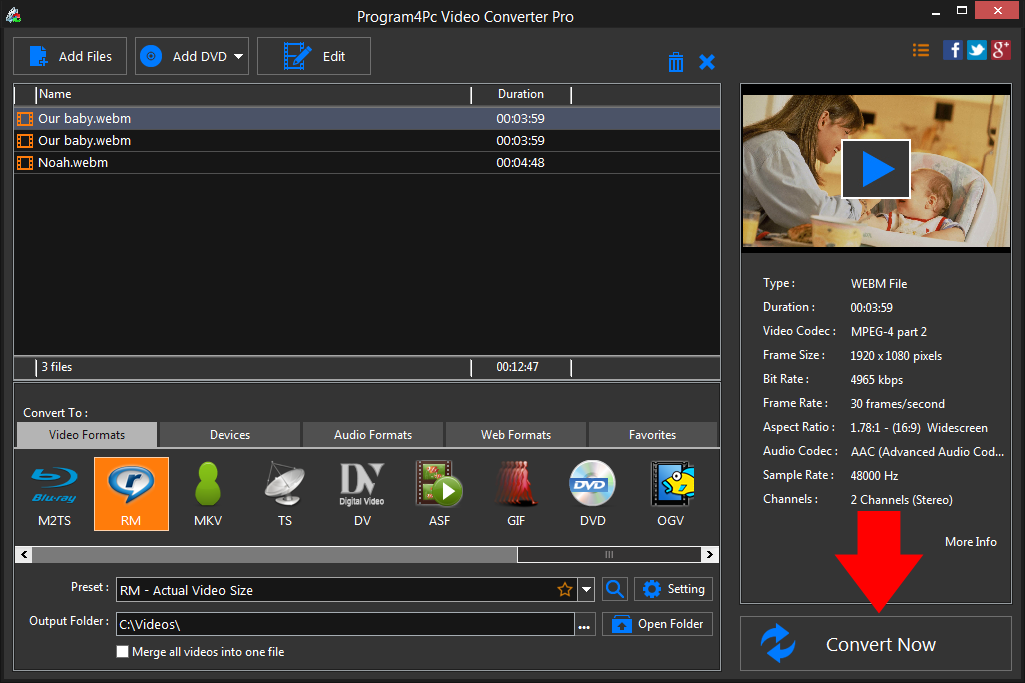Viewport: 1025px width, 683px height.
Task: Switch to the Audio Formats tab
Action: (x=372, y=434)
